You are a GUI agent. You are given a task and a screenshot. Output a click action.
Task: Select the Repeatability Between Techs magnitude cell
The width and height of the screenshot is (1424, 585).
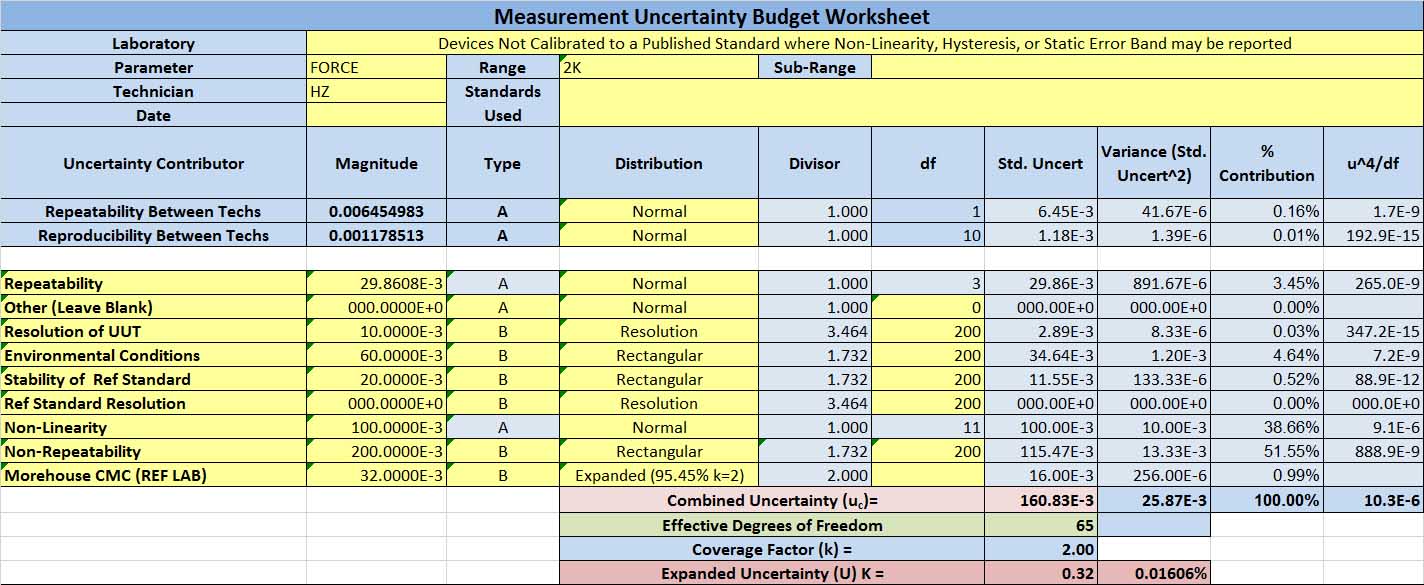click(375, 211)
